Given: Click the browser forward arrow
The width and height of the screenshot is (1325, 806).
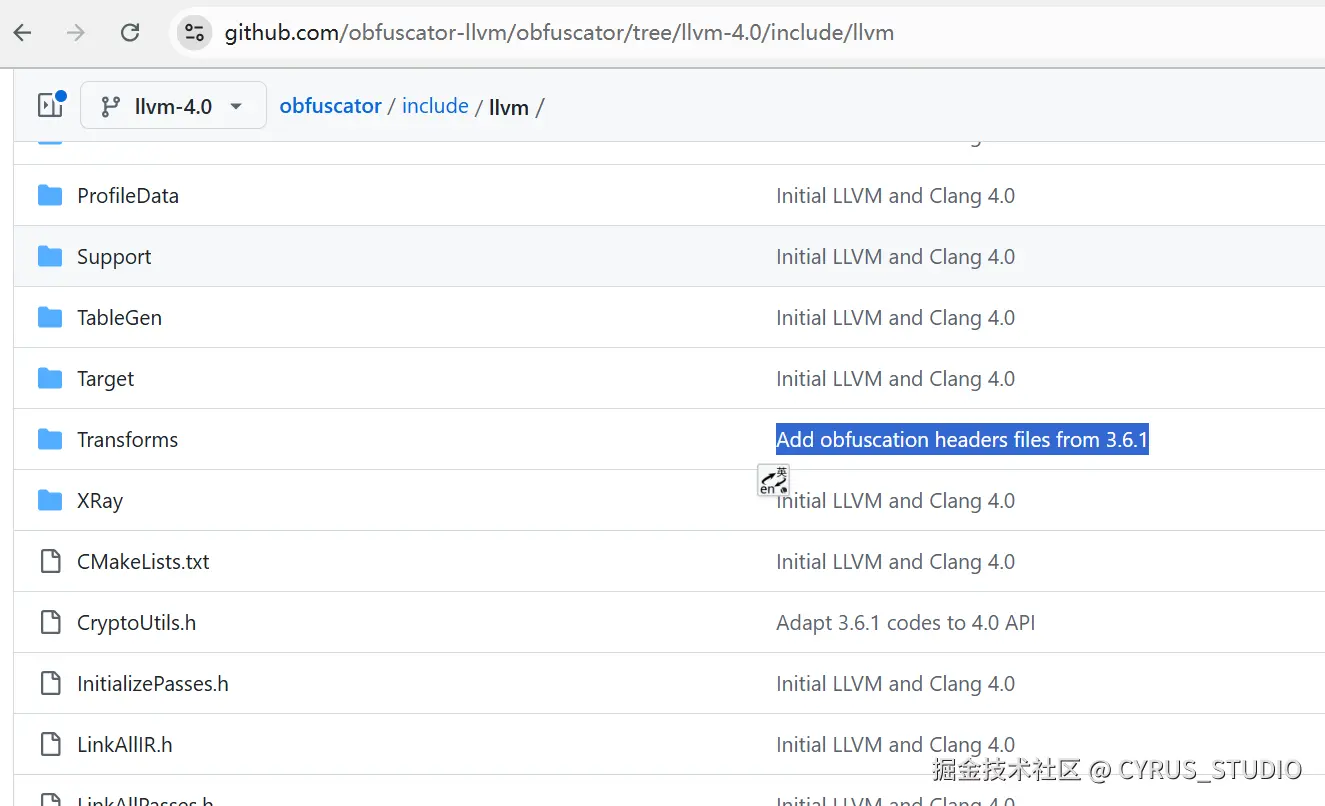Looking at the screenshot, I should pyautogui.click(x=76, y=33).
